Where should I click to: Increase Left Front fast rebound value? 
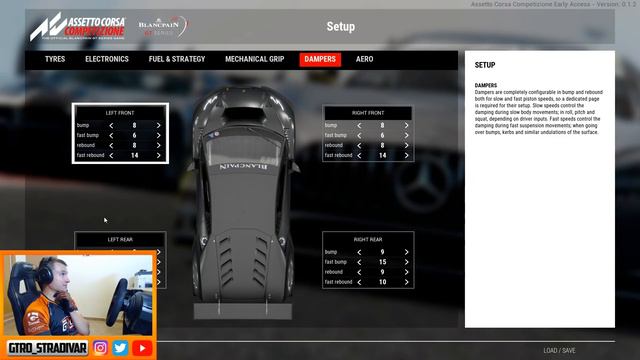pyautogui.click(x=158, y=156)
